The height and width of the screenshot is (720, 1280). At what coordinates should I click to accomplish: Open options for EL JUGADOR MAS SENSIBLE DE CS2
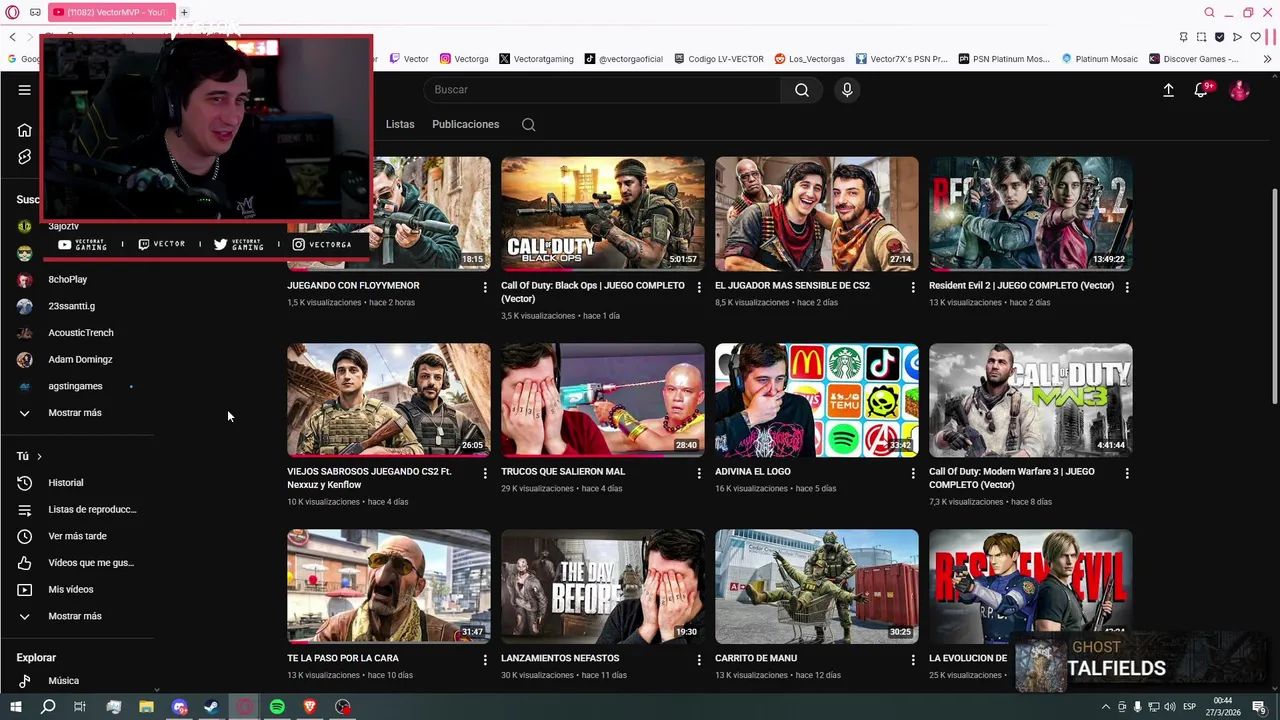pos(912,287)
